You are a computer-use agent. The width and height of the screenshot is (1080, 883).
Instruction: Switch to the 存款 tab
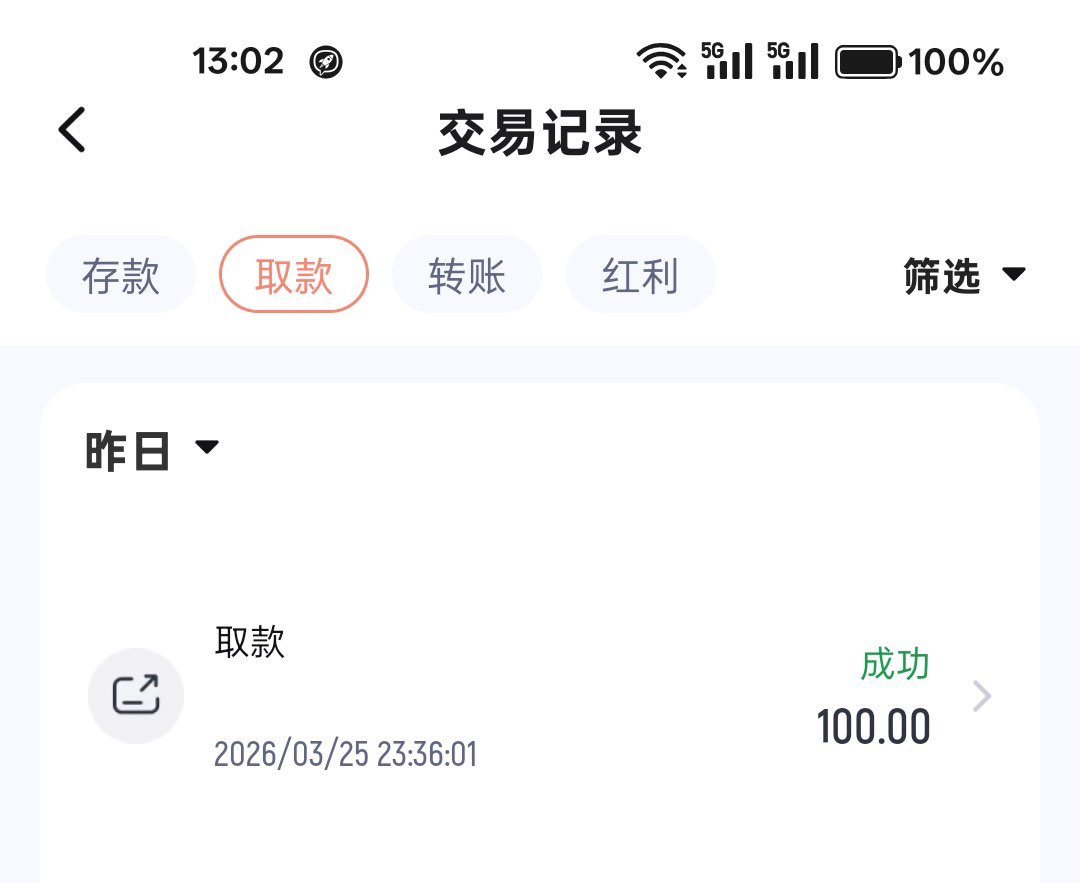[121, 275]
